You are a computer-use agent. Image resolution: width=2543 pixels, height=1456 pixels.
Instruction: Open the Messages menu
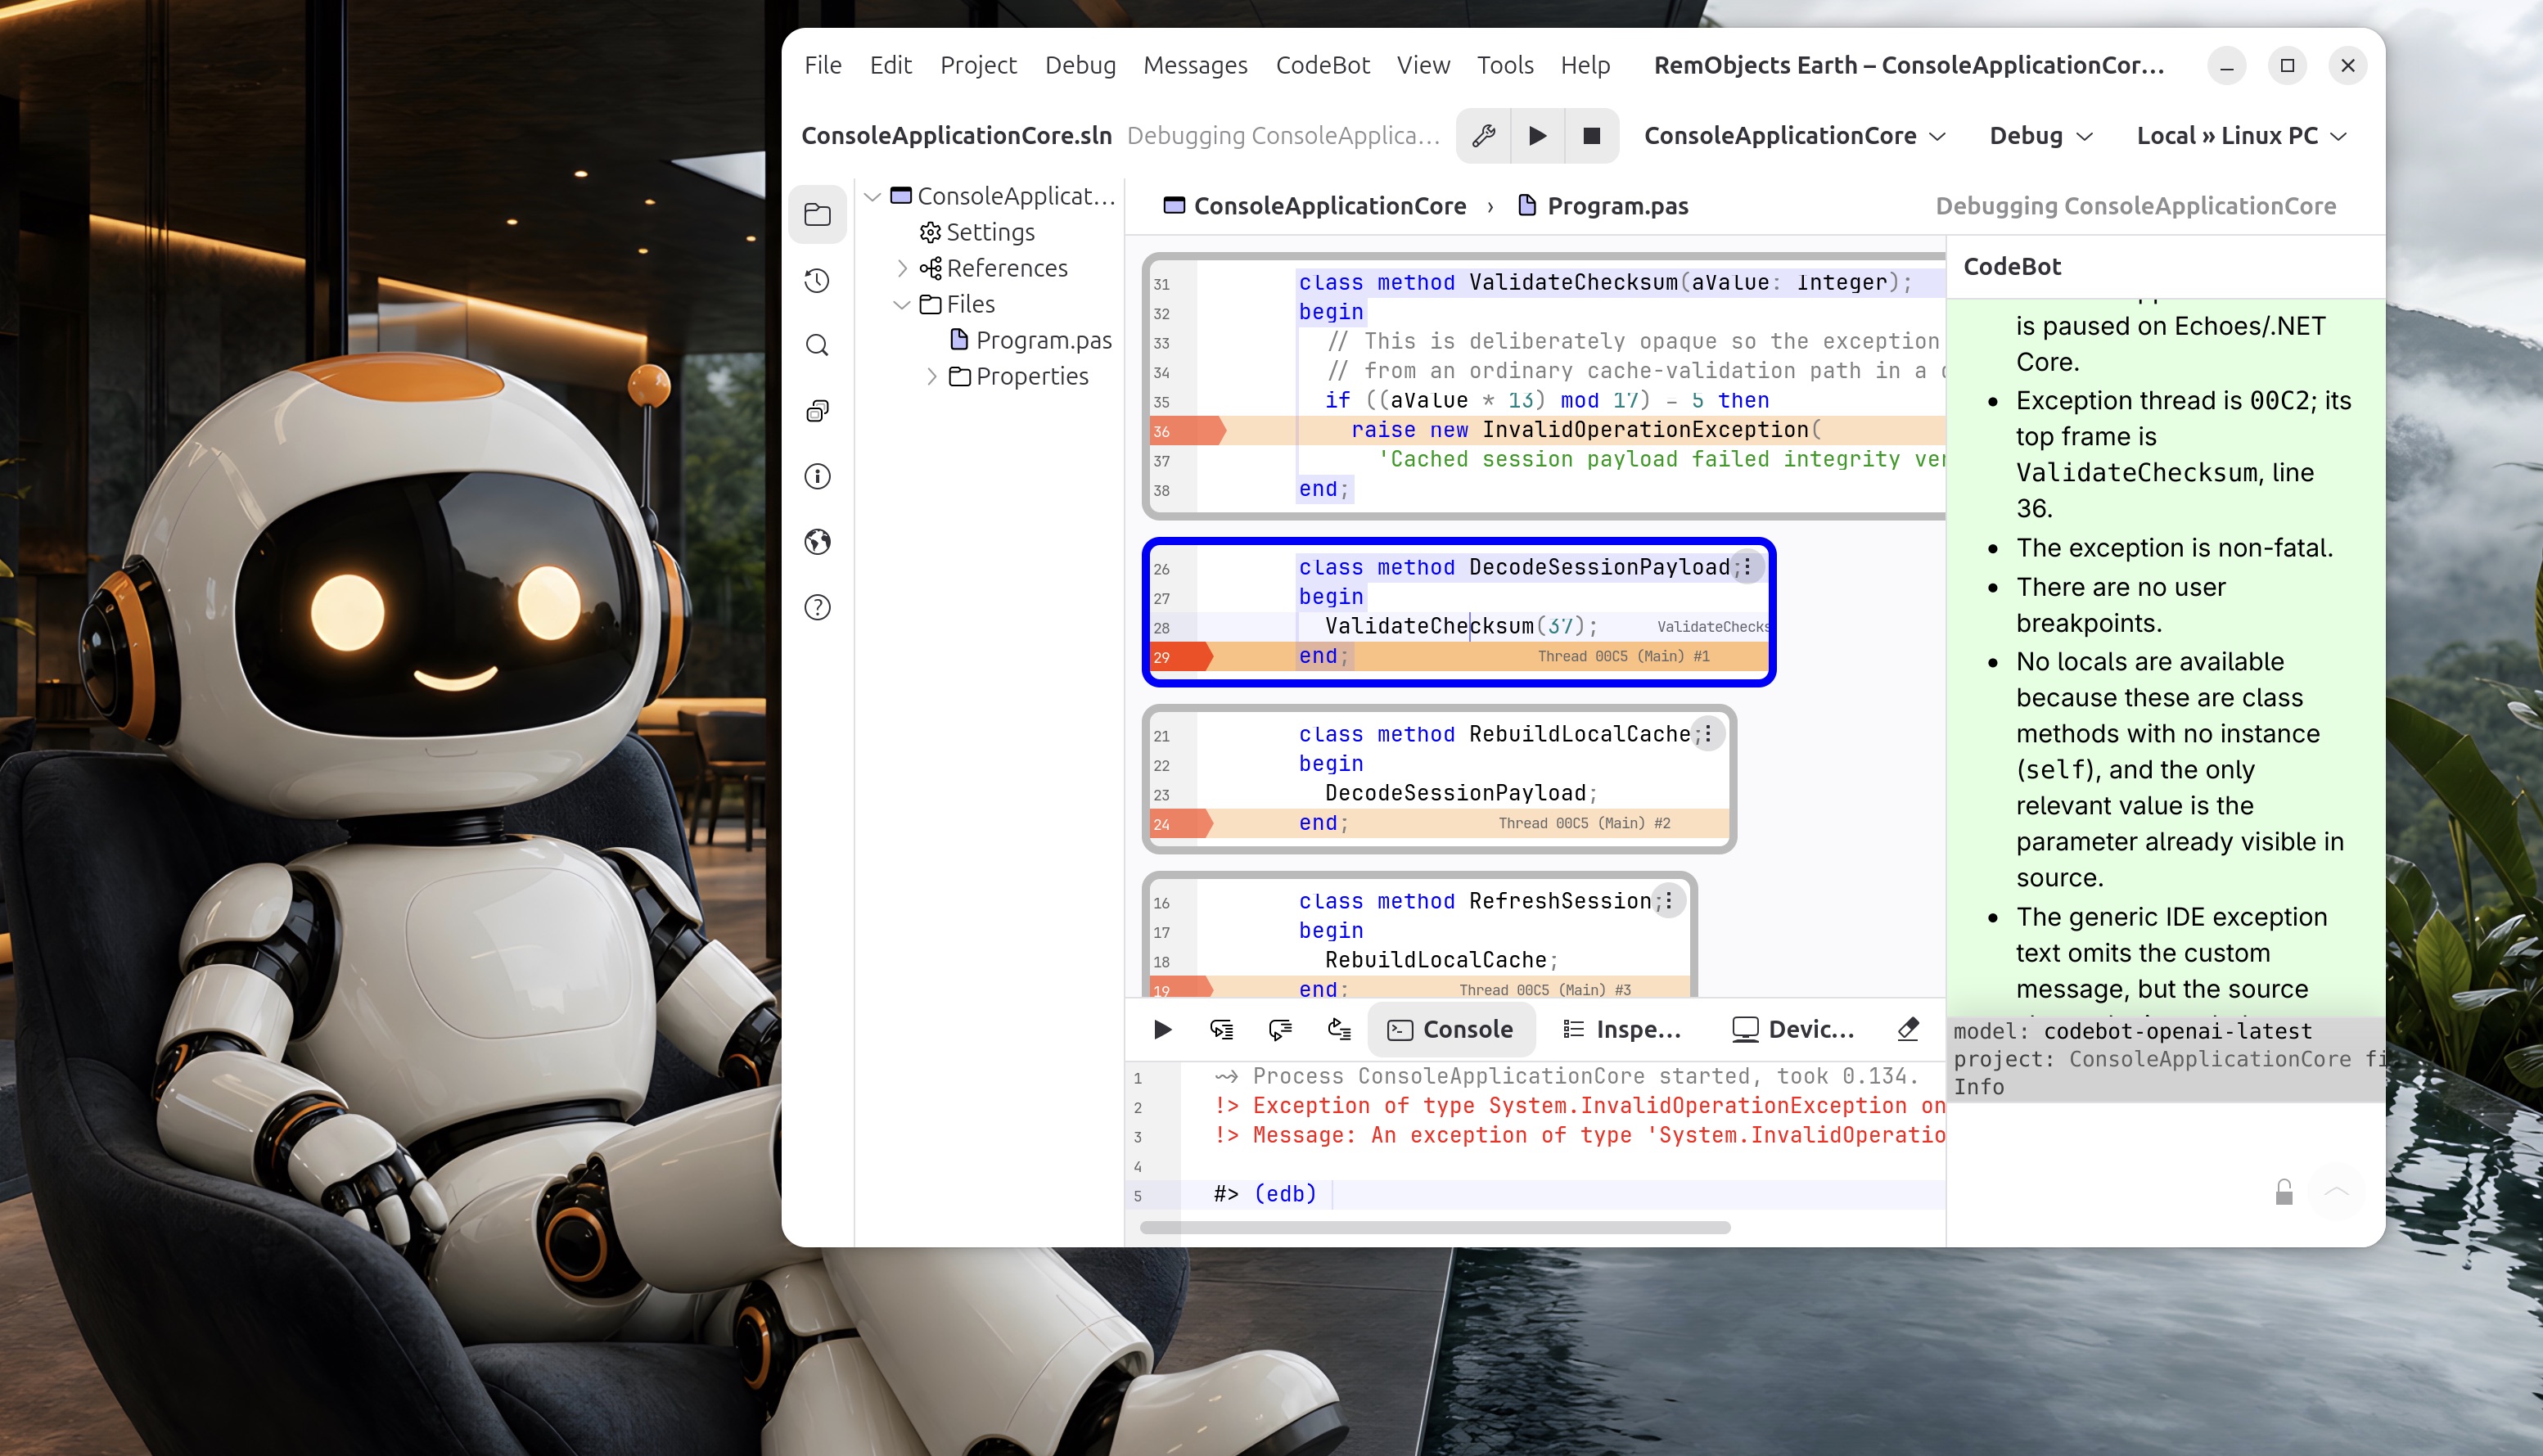point(1195,65)
